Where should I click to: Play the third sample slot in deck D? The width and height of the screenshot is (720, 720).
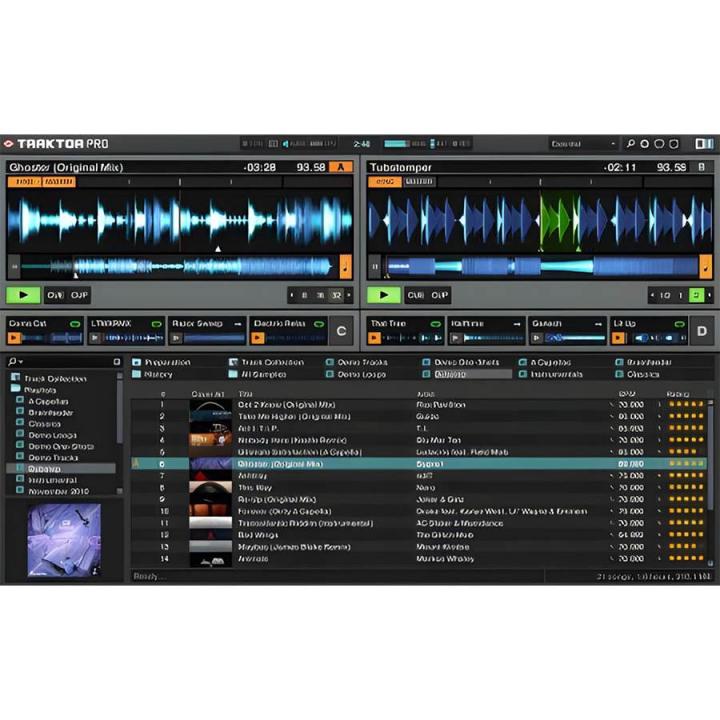coord(537,338)
